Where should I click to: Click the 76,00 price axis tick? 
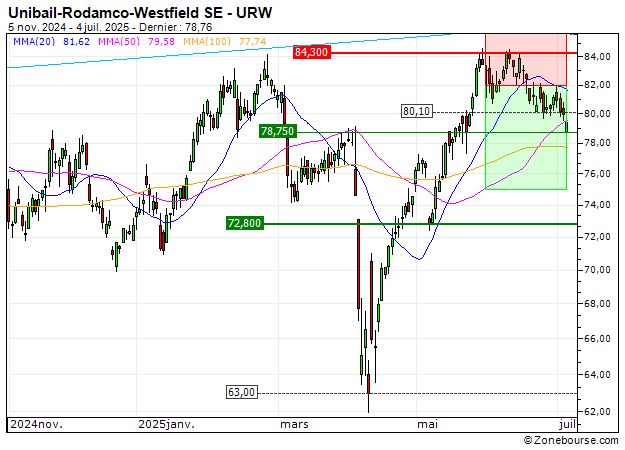tap(597, 173)
